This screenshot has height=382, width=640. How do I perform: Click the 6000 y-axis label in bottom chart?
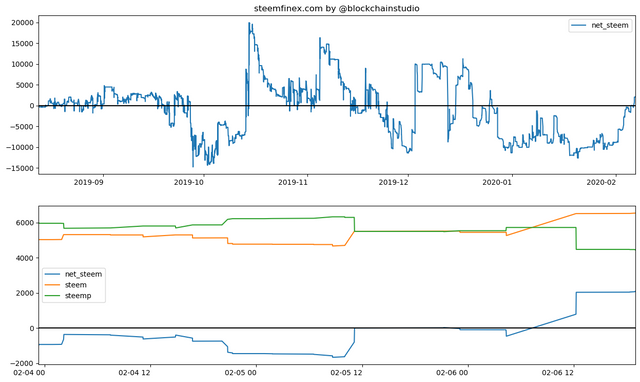[x=25, y=223]
